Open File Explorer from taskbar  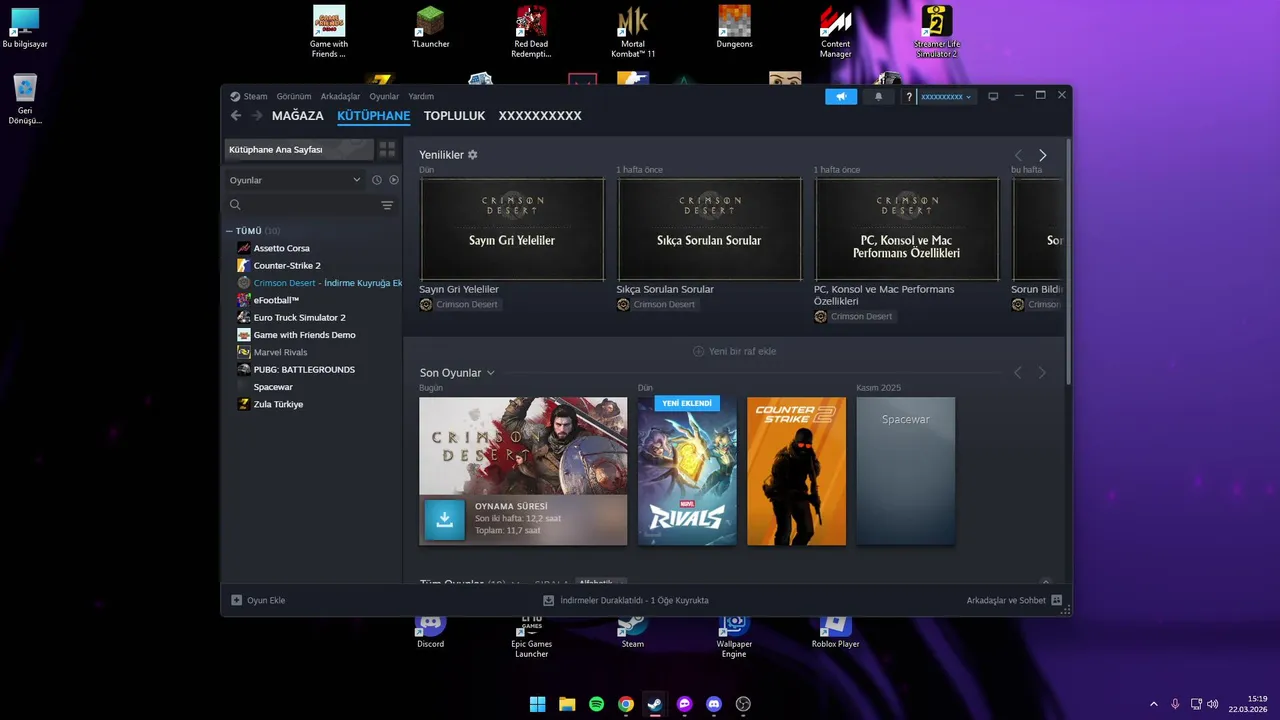point(567,704)
